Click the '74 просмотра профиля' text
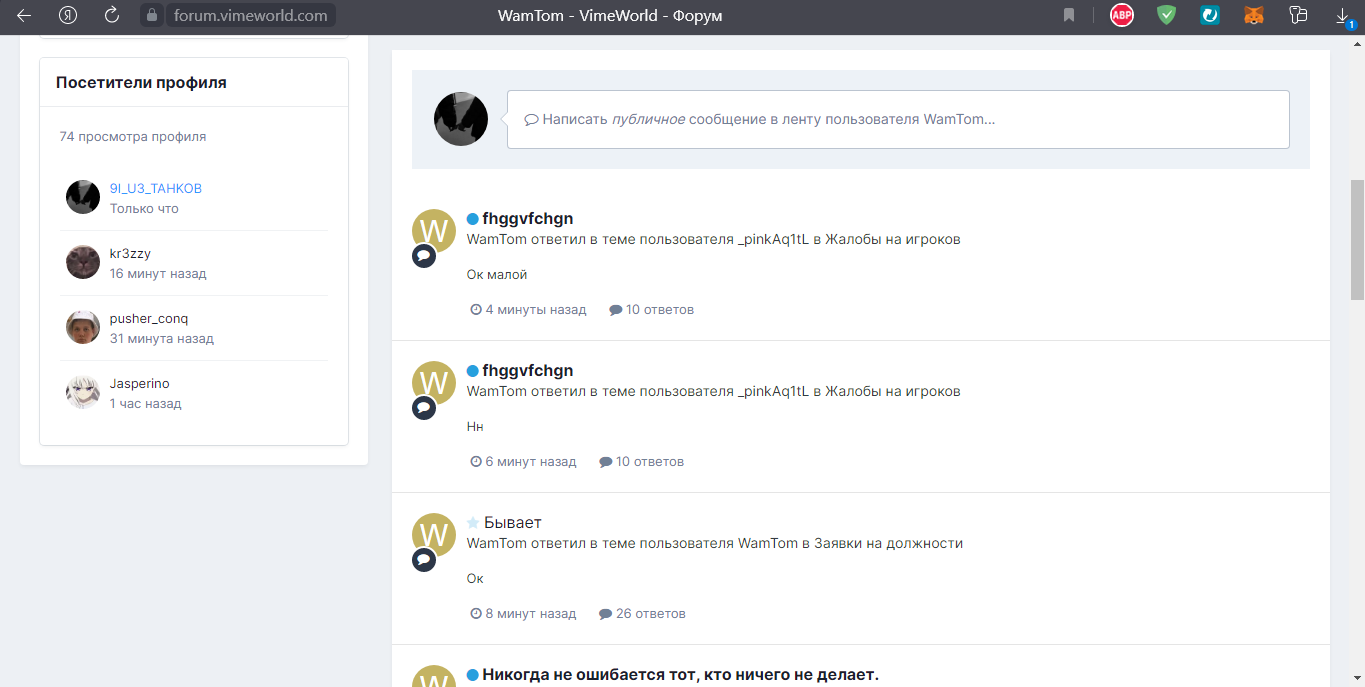Image resolution: width=1365 pixels, height=687 pixels. tap(133, 136)
